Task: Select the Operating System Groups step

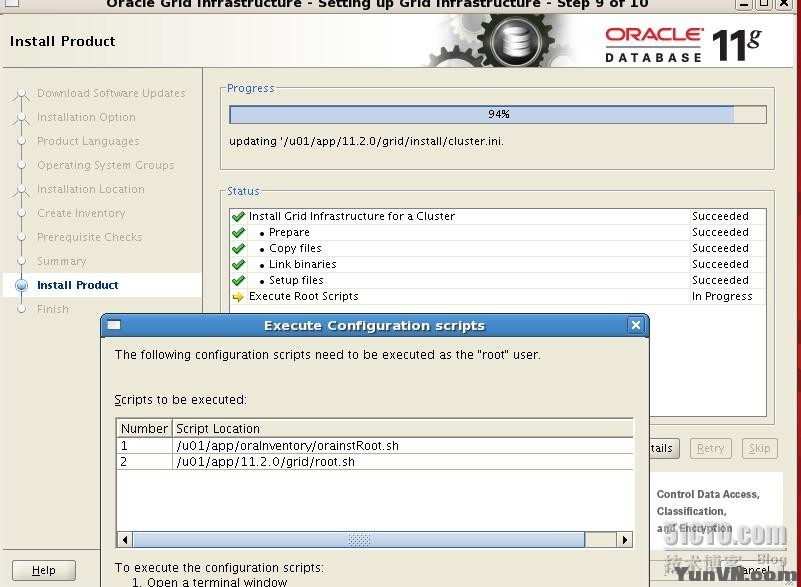Action: [x=106, y=165]
